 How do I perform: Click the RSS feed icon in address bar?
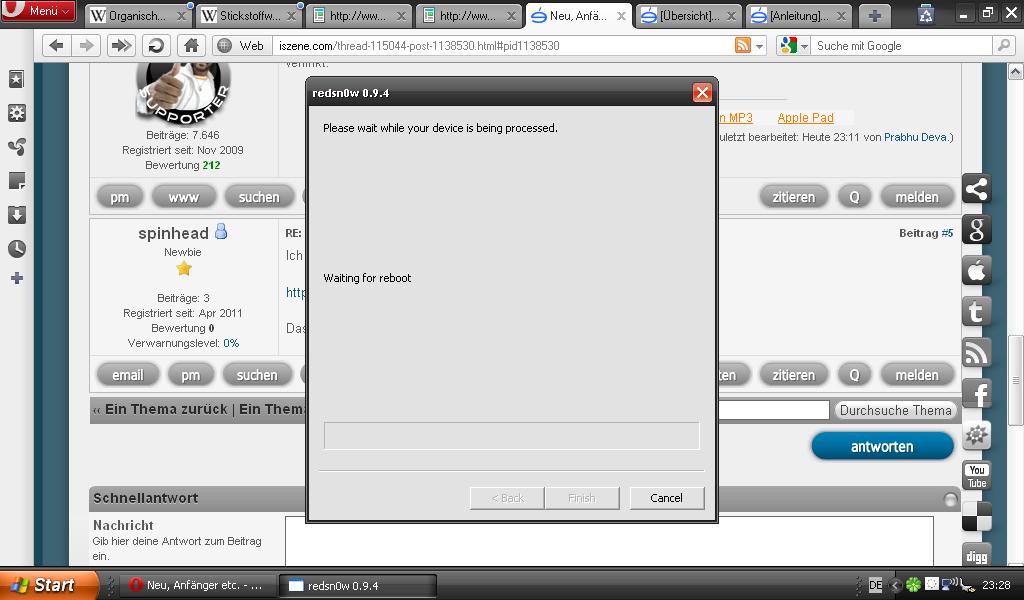pos(743,46)
